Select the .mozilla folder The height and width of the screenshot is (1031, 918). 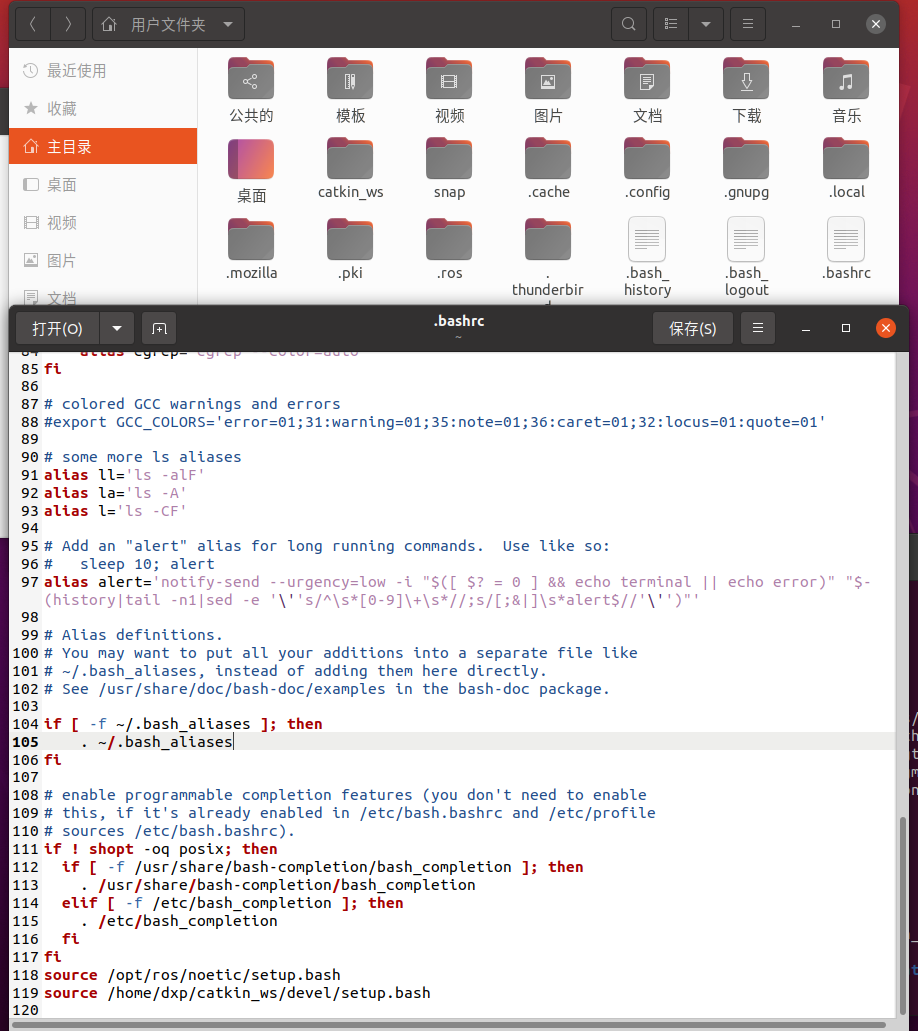coord(251,240)
